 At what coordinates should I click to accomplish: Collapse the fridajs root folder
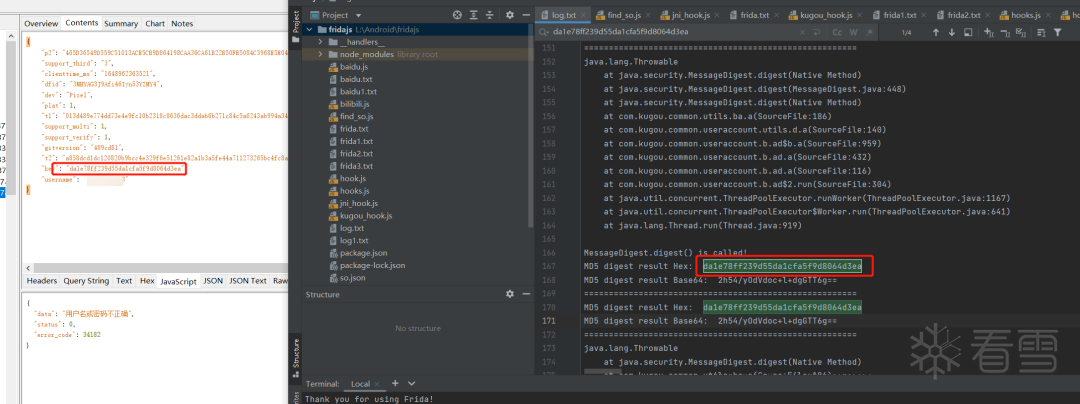[x=309, y=30]
